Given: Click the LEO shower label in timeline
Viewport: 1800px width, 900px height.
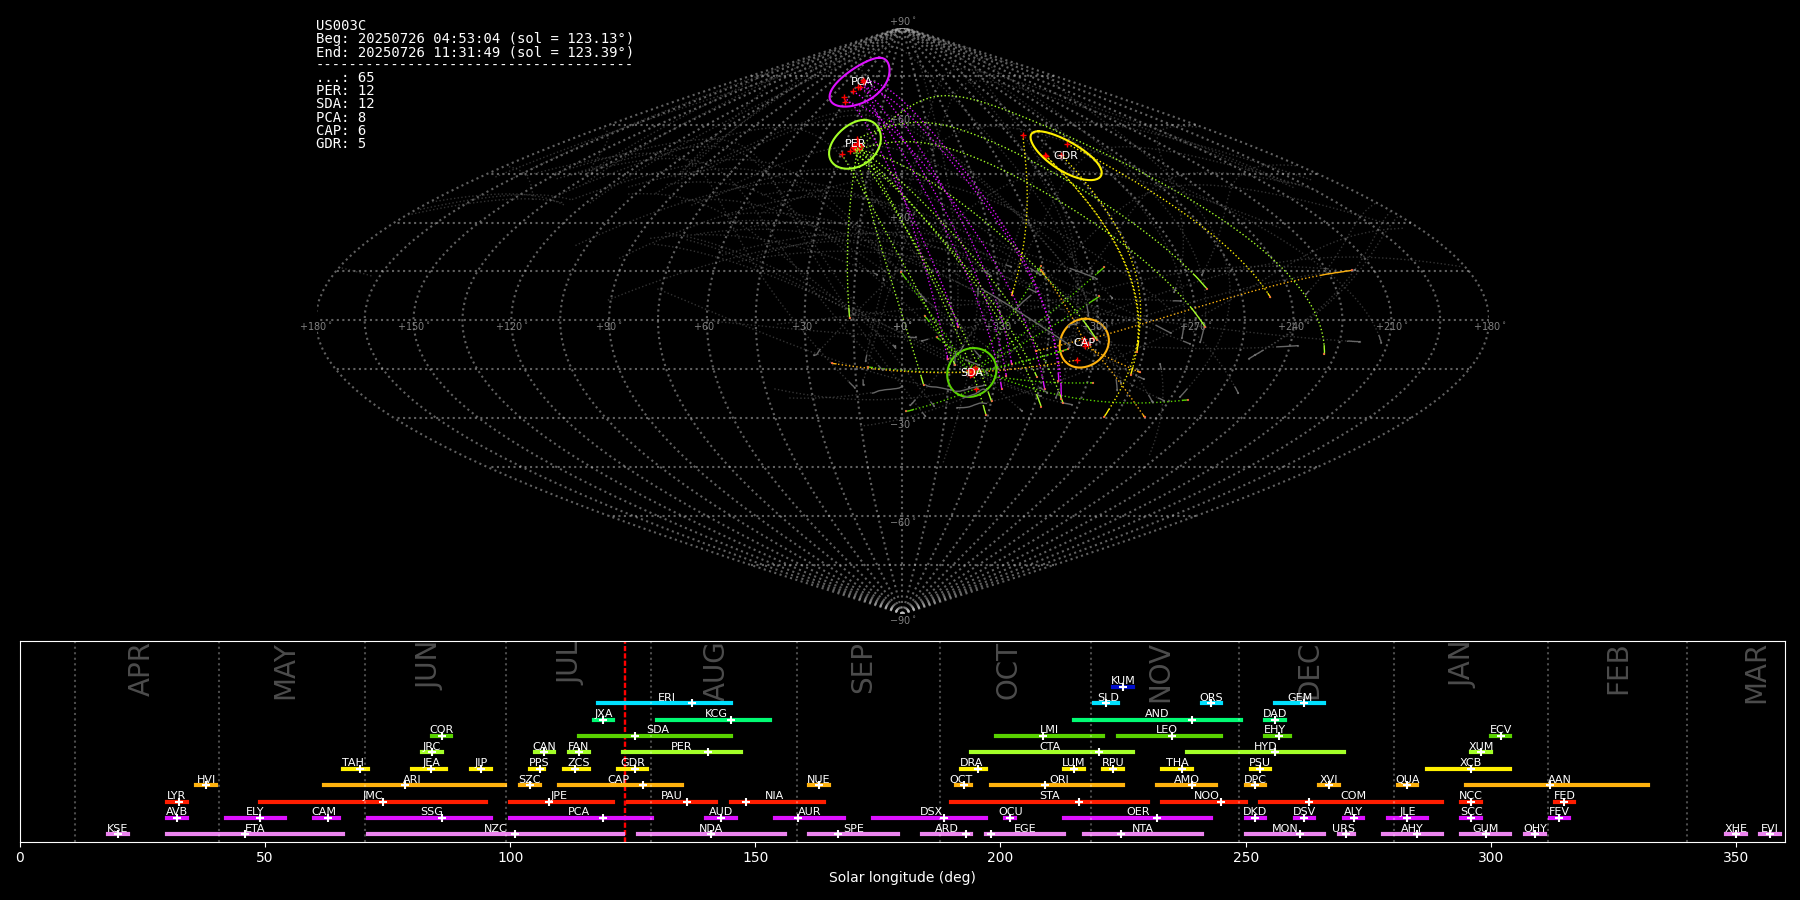Looking at the screenshot, I should [1167, 730].
